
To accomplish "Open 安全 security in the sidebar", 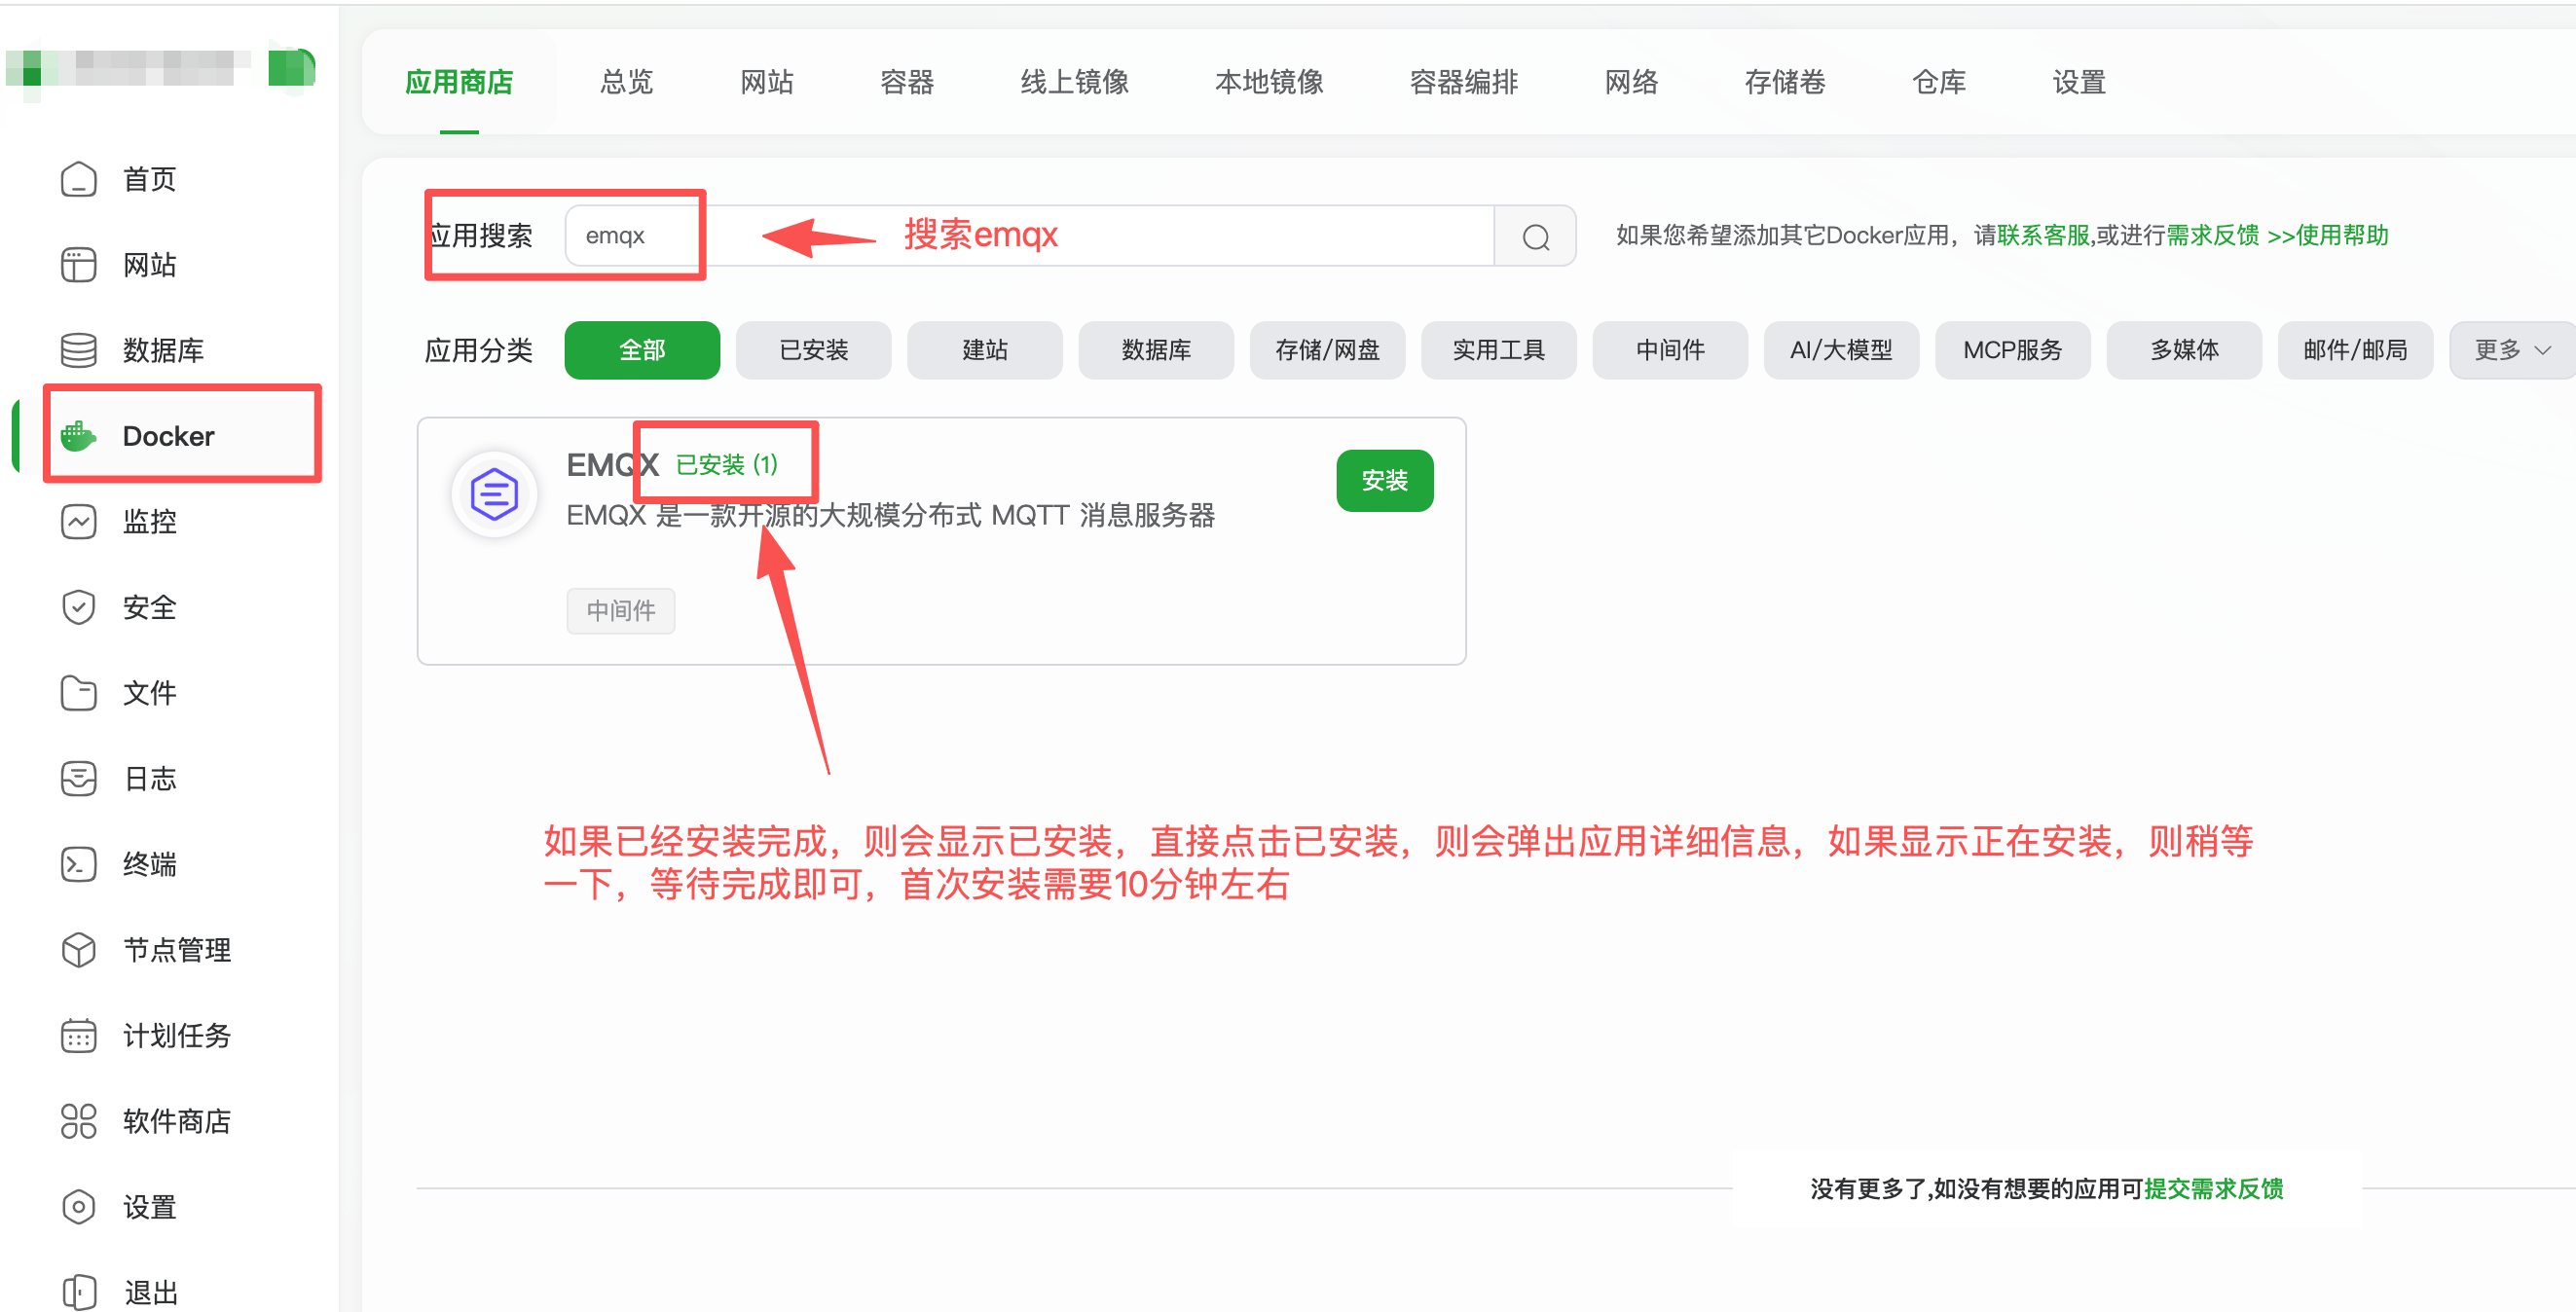I will (x=148, y=607).
